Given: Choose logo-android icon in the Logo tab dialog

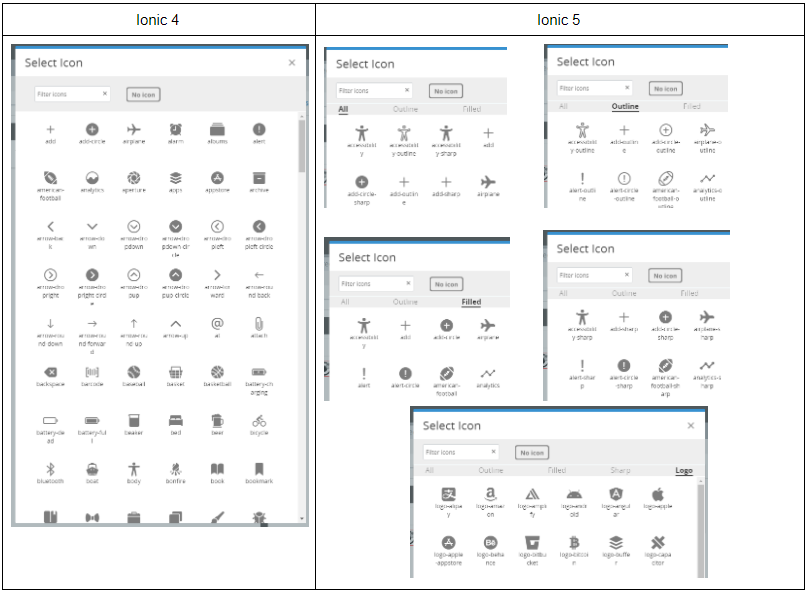Looking at the screenshot, I should point(574,495).
